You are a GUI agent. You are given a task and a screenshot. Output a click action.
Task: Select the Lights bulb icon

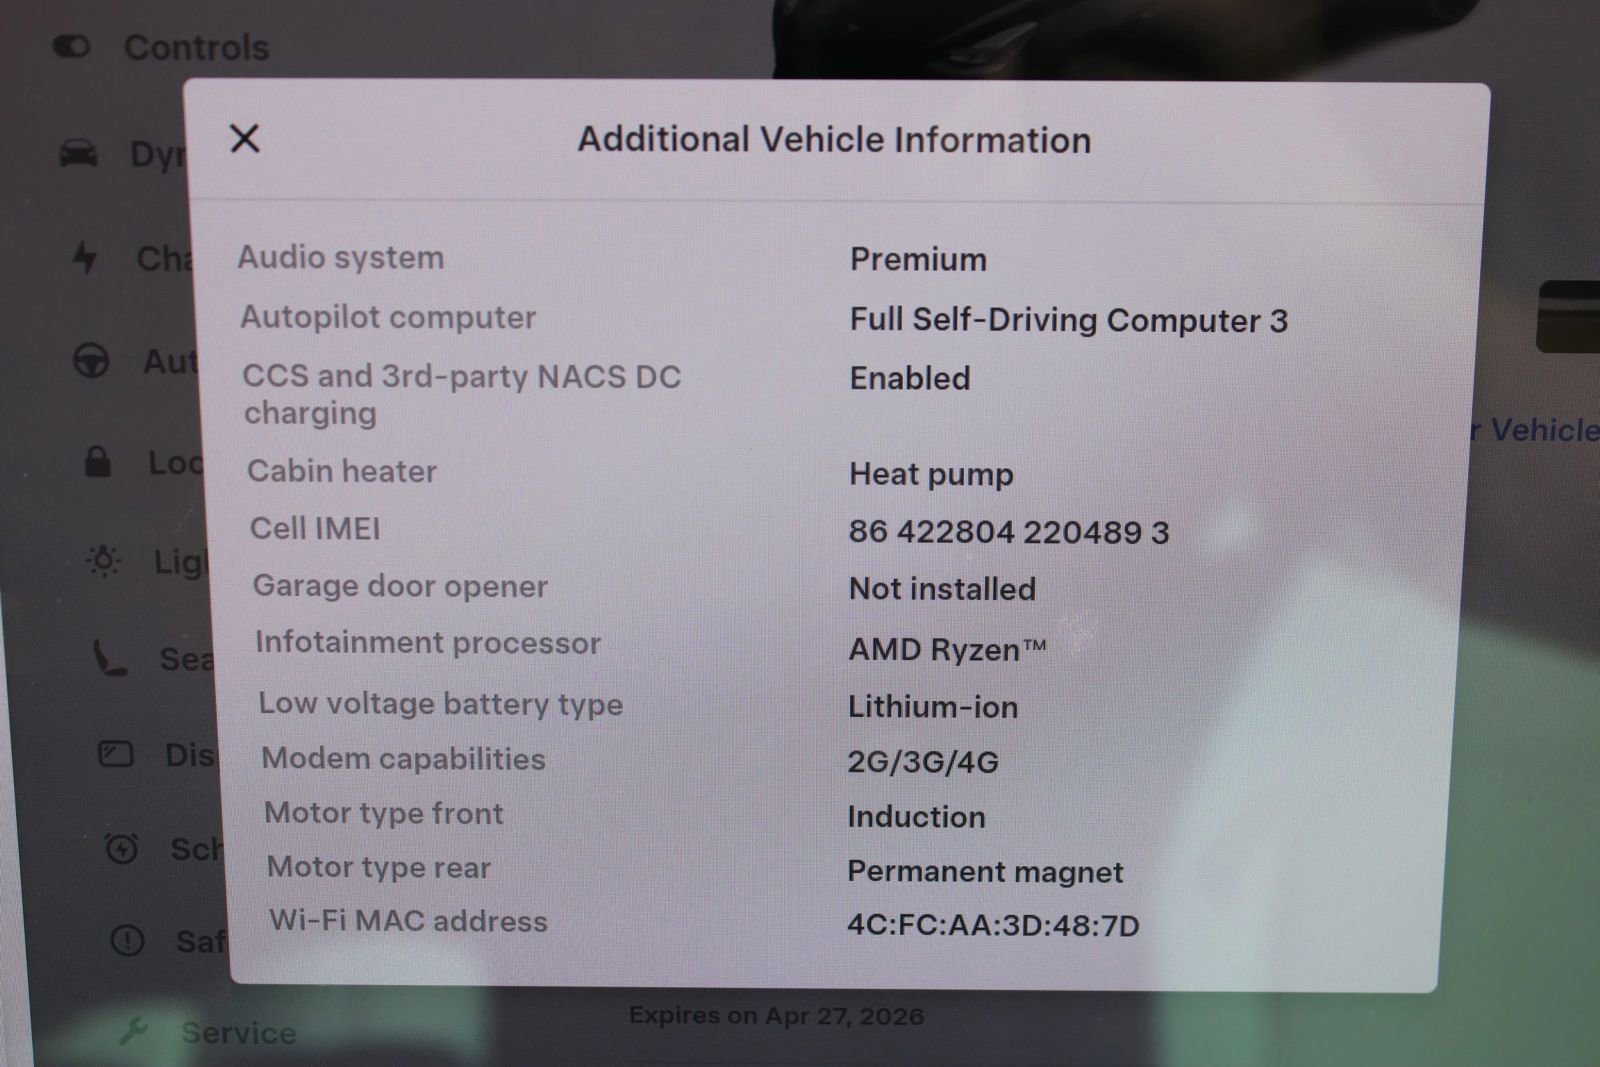coord(103,561)
